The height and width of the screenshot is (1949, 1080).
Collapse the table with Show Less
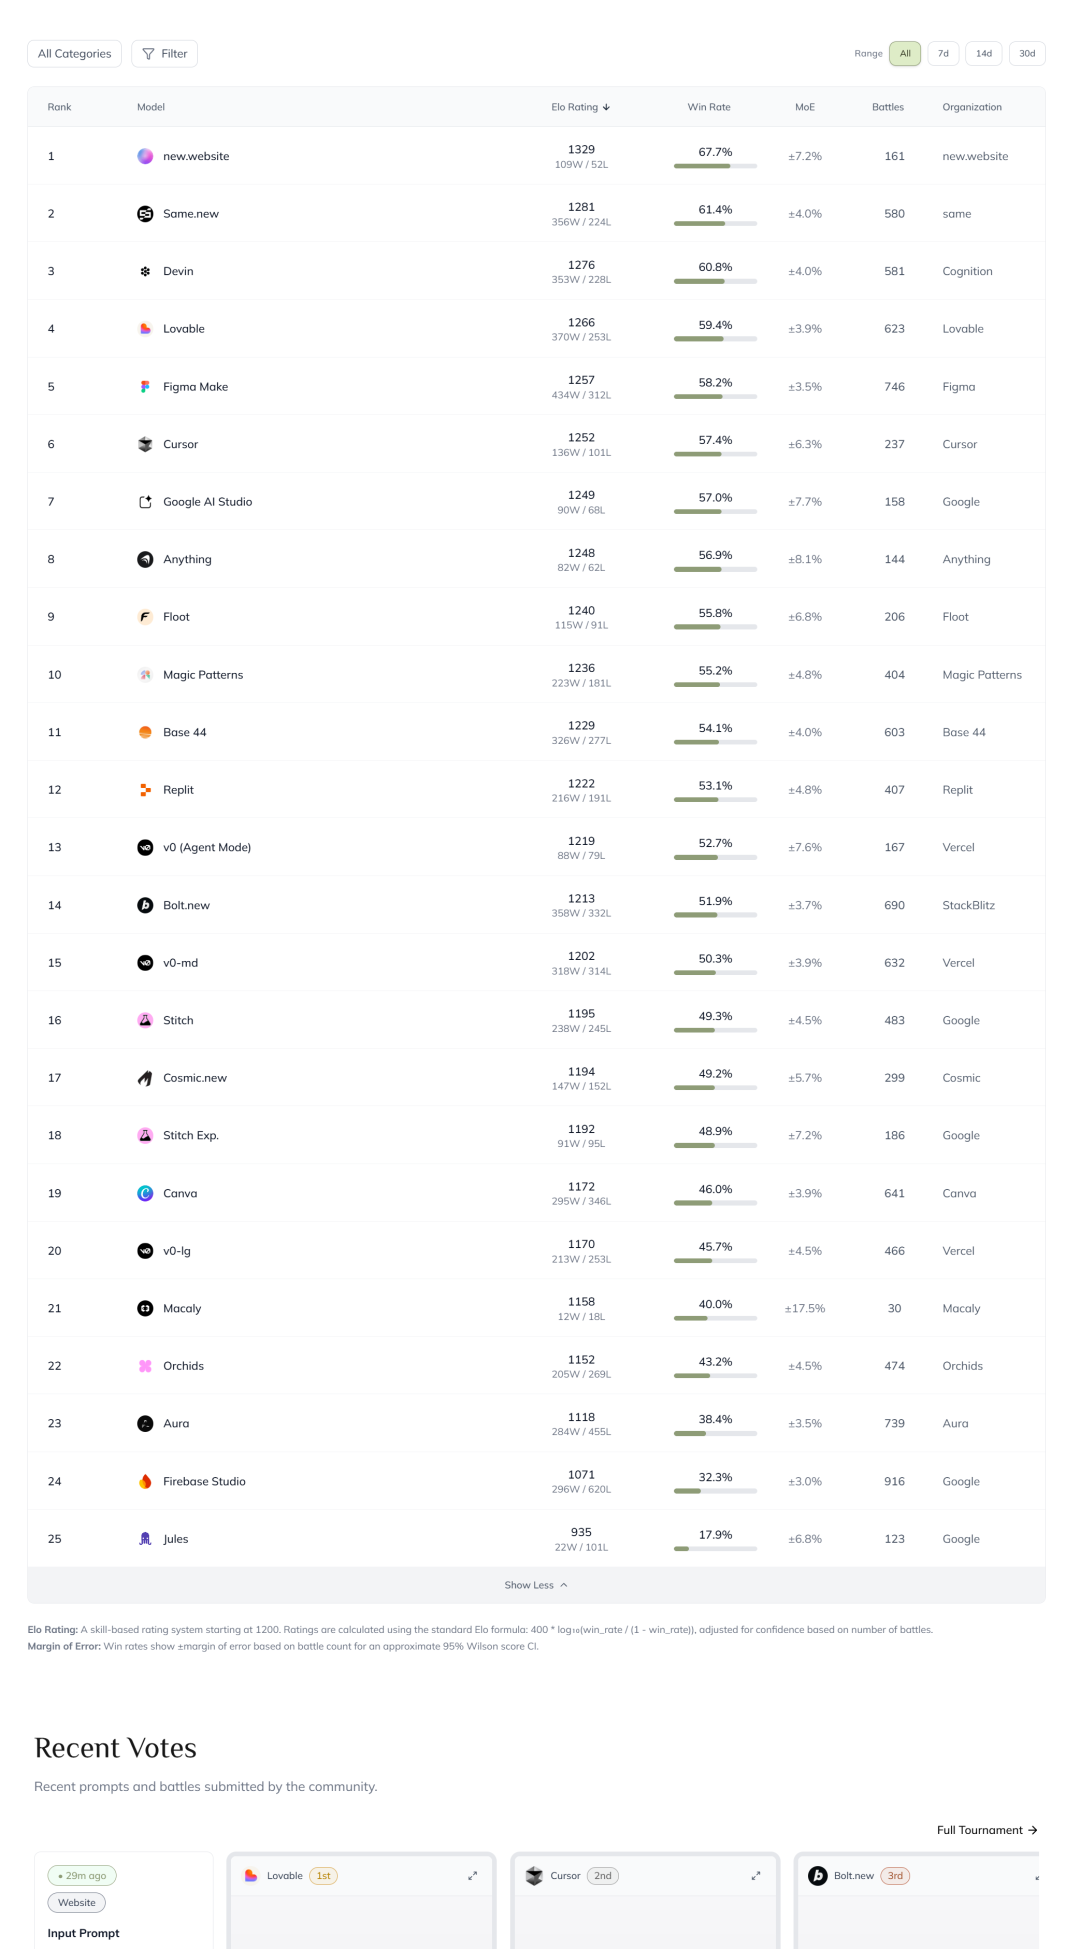click(x=536, y=1585)
